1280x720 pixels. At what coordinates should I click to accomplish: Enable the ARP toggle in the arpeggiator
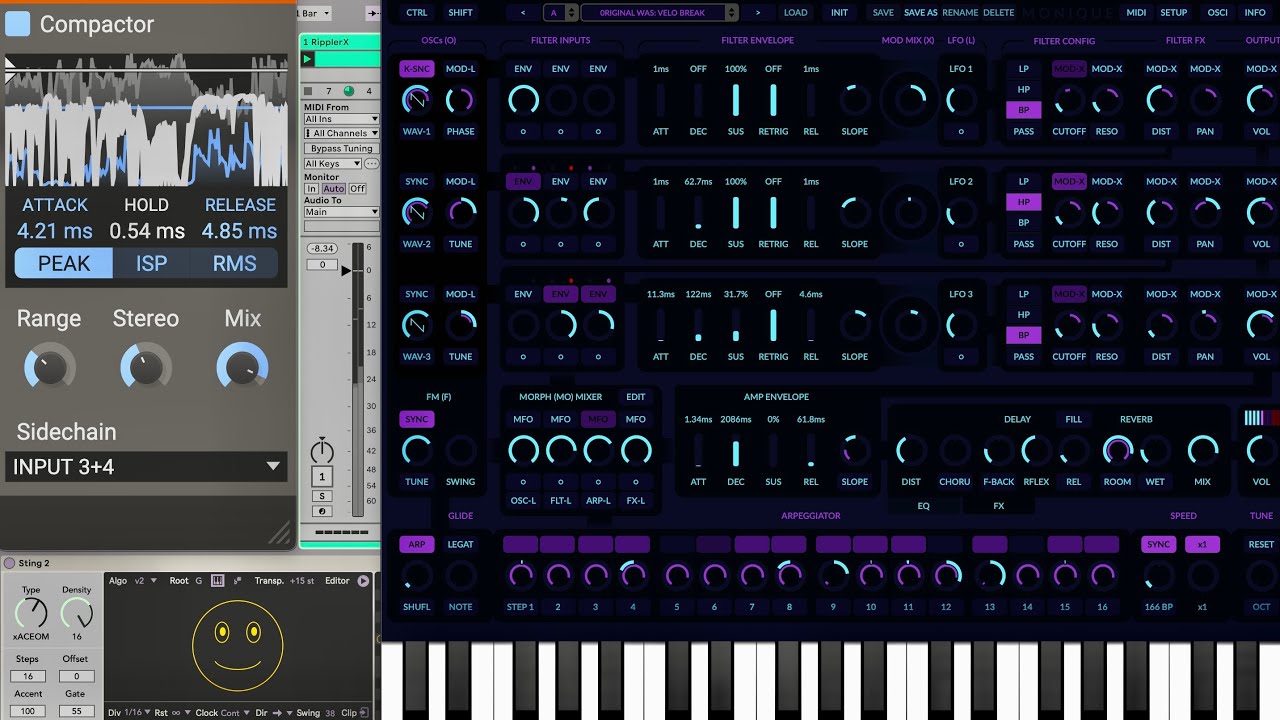[416, 545]
